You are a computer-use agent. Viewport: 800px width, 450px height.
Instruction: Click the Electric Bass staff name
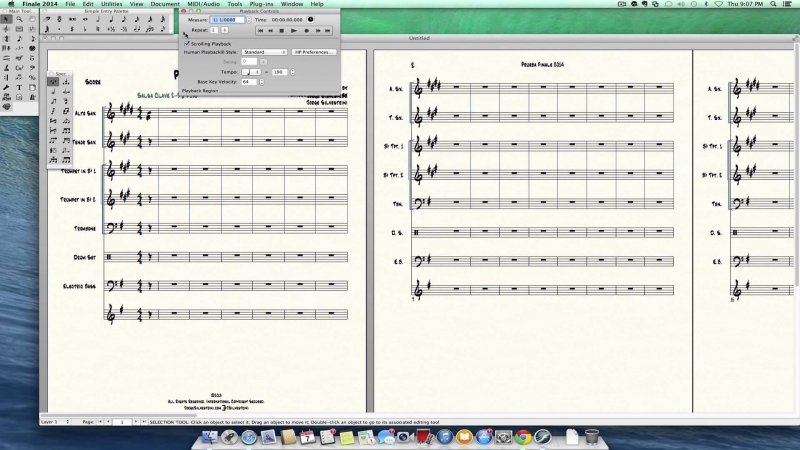coord(79,286)
